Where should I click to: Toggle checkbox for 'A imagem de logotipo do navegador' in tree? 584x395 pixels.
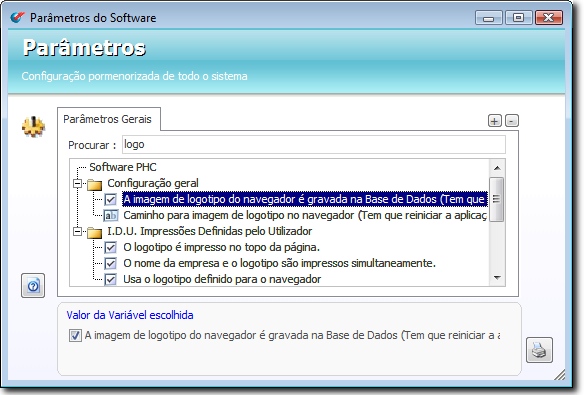coord(110,200)
